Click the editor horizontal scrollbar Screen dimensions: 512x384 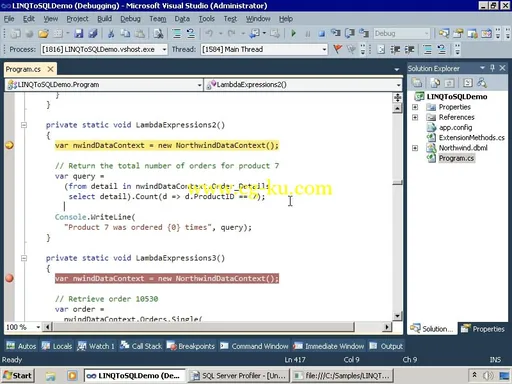pos(216,327)
